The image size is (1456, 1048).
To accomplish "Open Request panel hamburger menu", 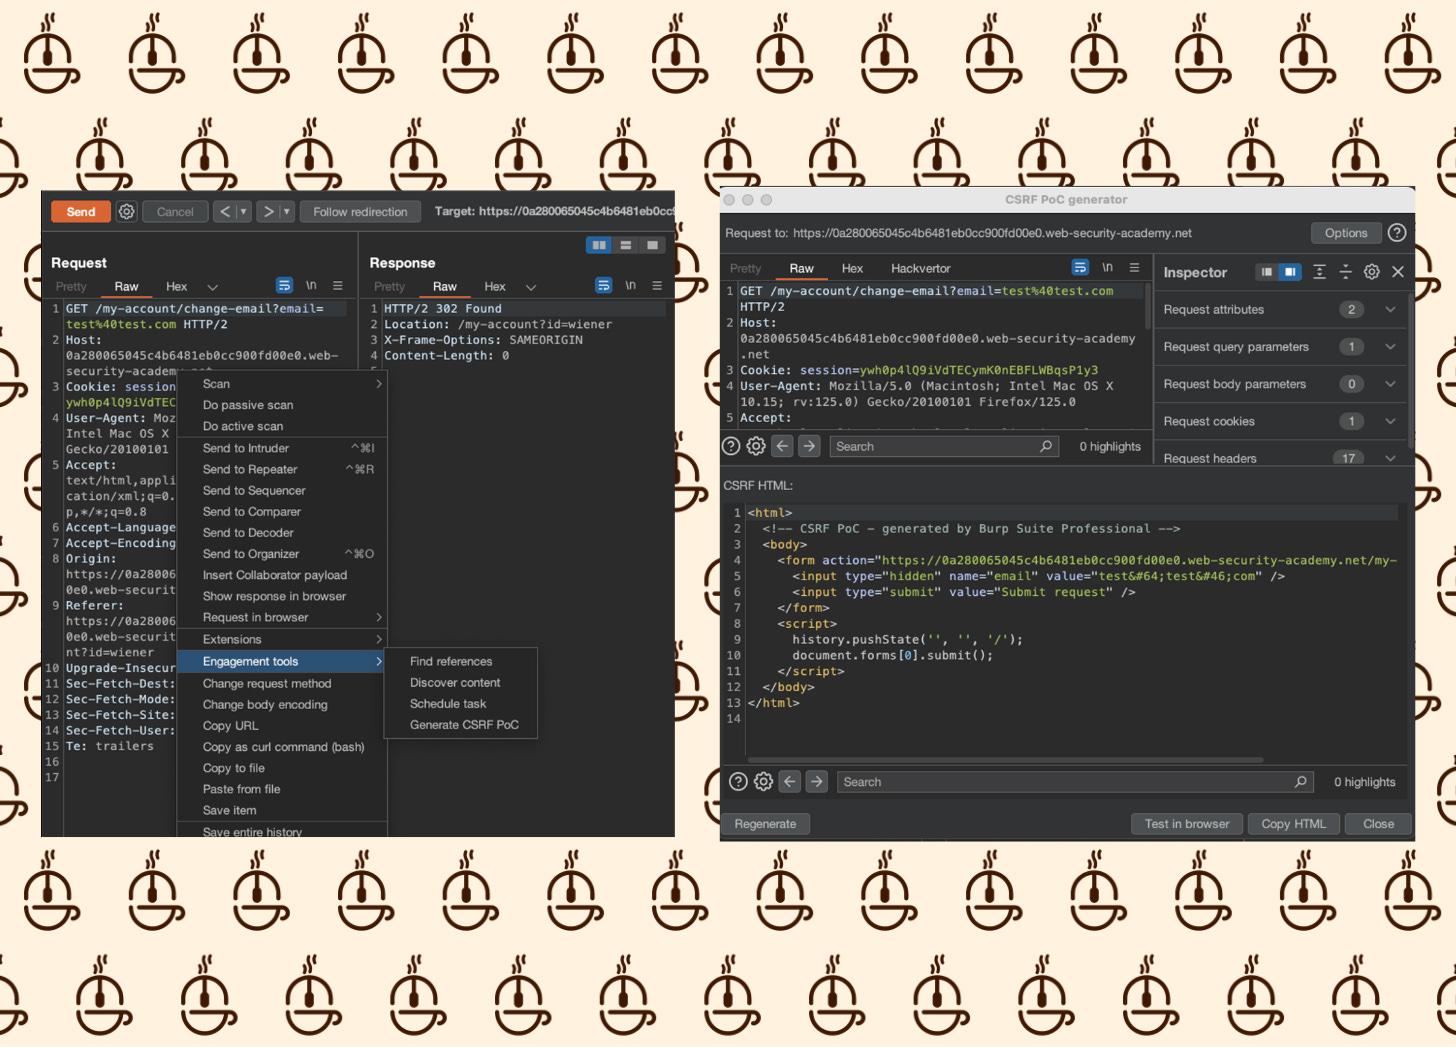I will coord(338,286).
